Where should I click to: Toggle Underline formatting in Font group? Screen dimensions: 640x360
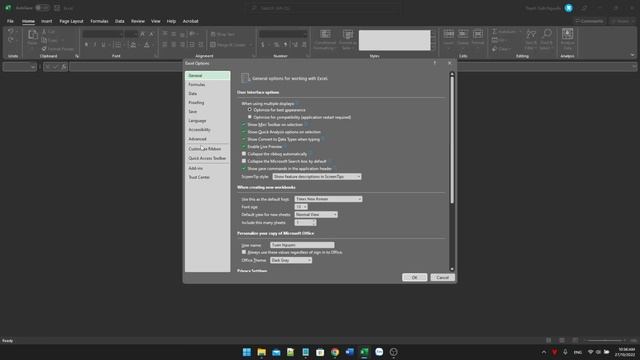(x=103, y=45)
